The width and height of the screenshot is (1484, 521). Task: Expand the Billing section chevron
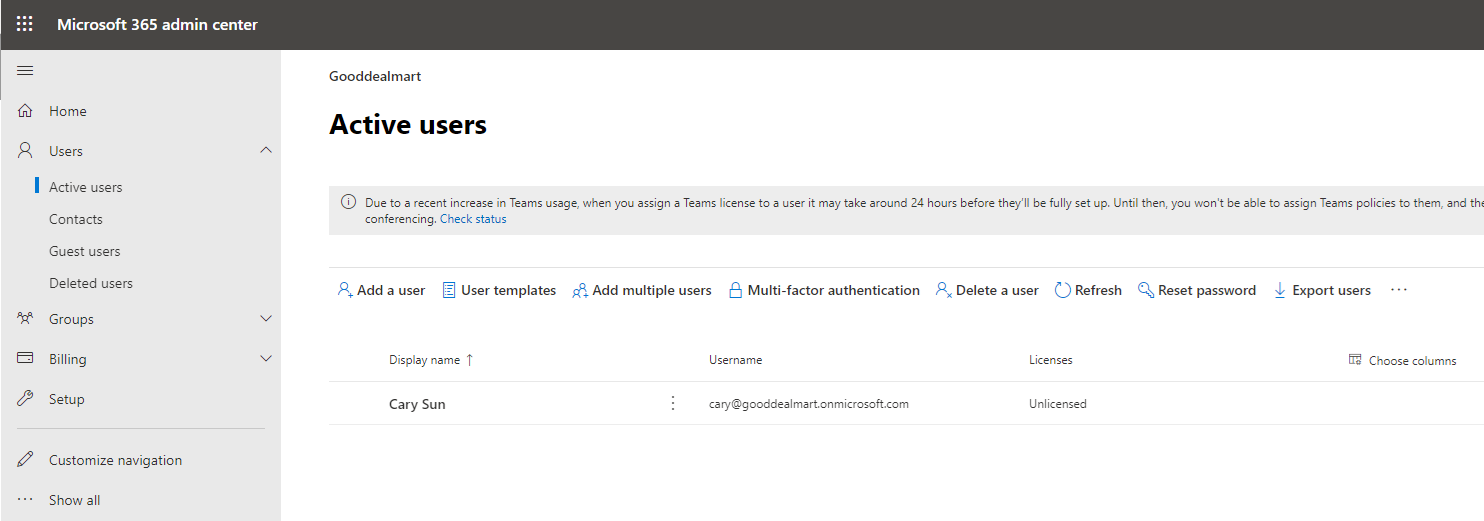click(x=265, y=359)
